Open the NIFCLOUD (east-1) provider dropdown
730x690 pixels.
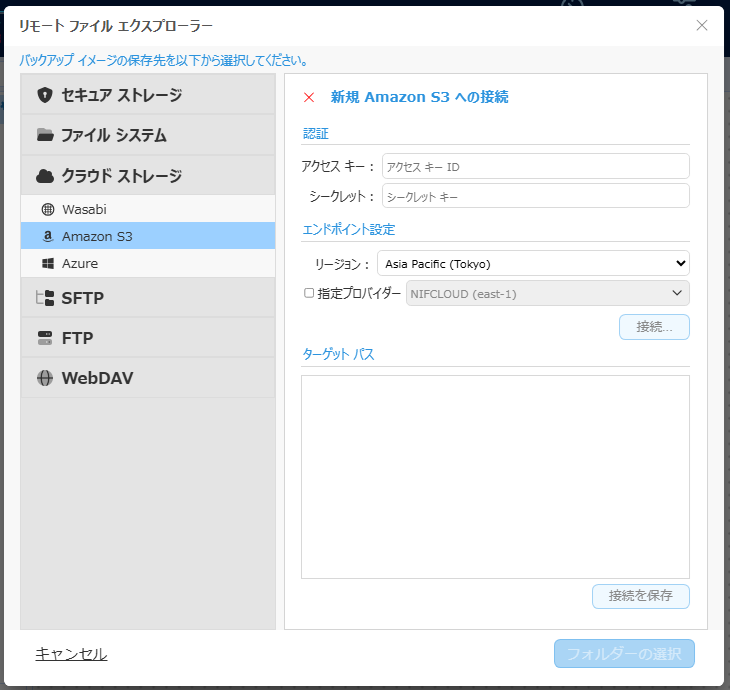click(548, 293)
